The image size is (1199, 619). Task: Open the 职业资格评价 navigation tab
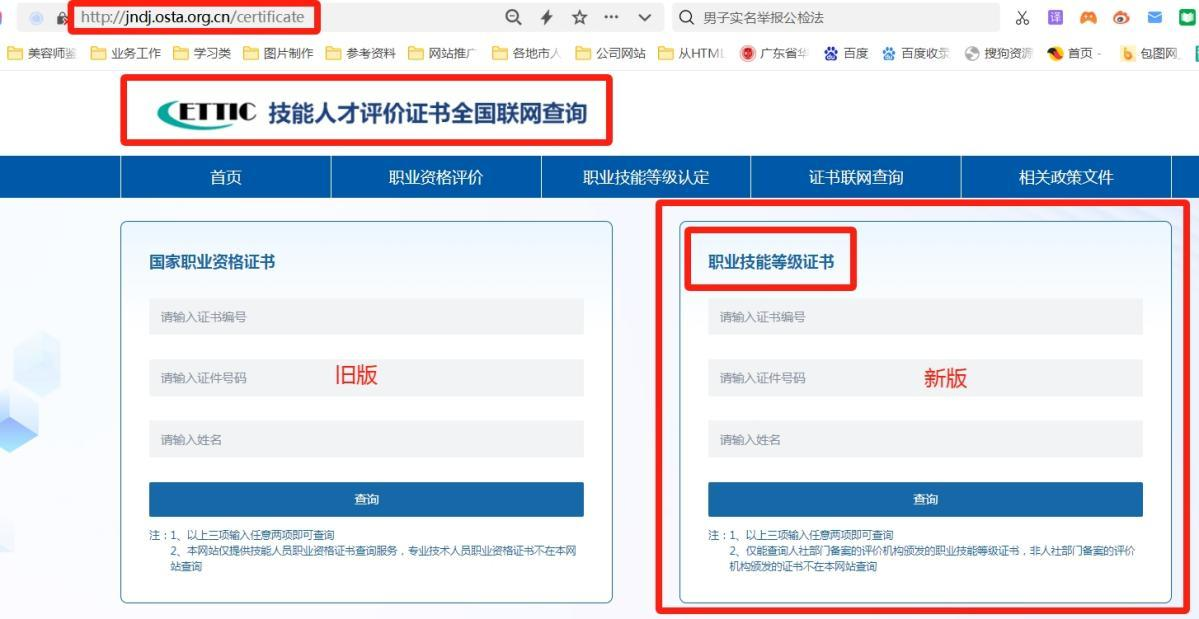point(436,177)
